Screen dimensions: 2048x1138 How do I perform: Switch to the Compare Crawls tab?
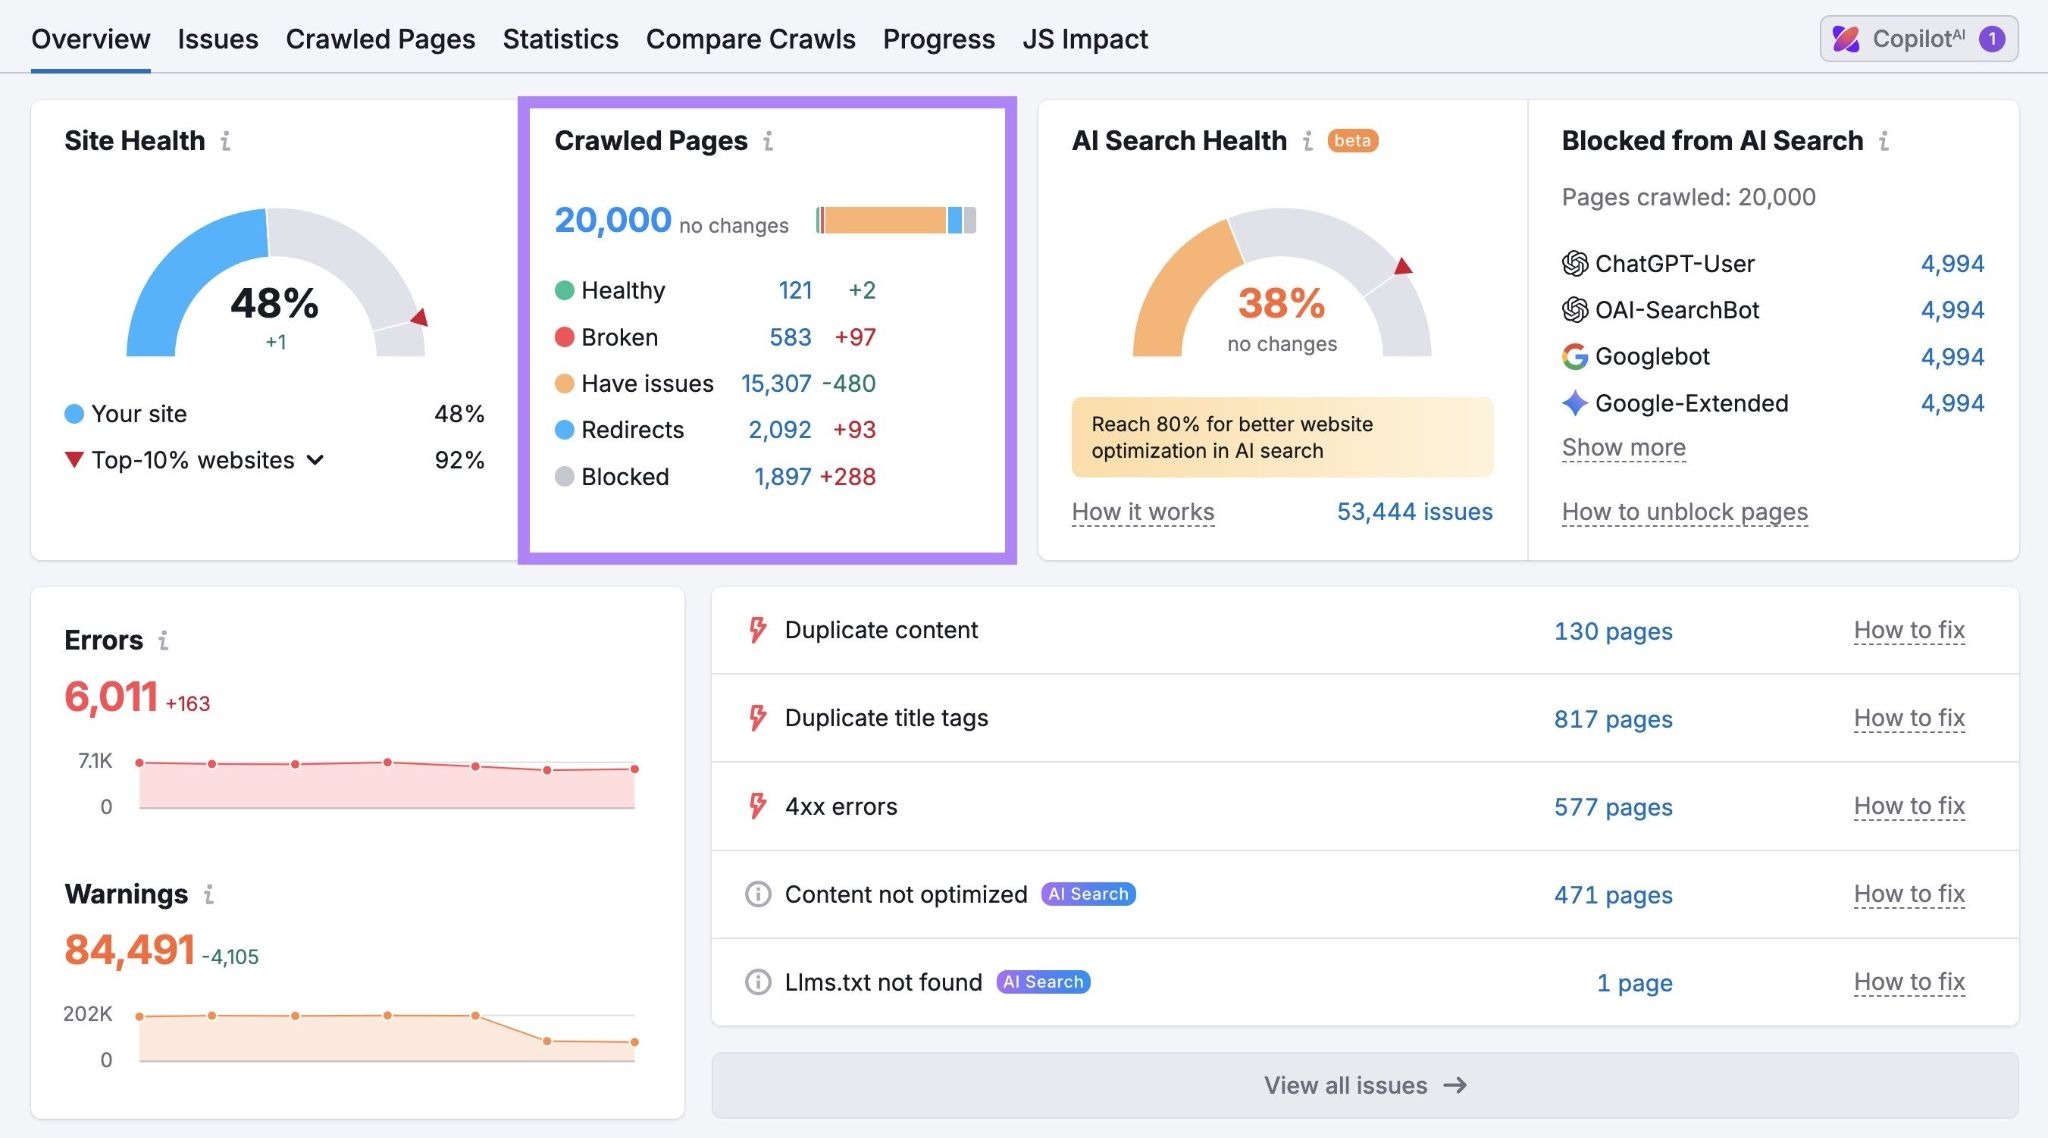[x=750, y=39]
